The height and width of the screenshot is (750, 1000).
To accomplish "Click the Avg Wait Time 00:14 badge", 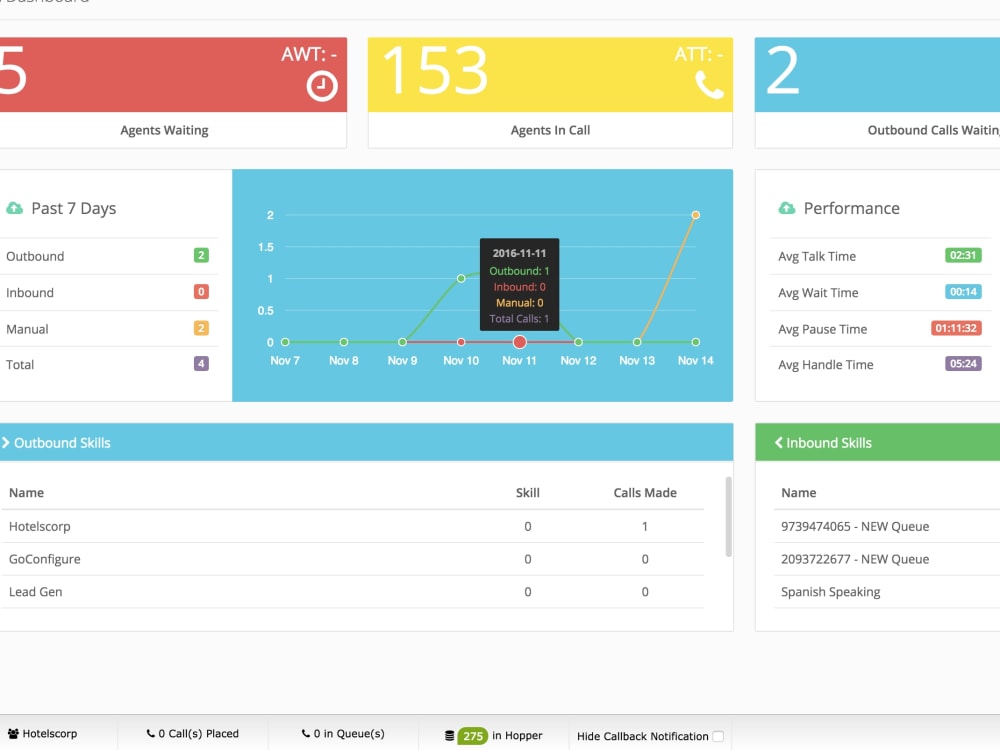I will pyautogui.click(x=963, y=291).
